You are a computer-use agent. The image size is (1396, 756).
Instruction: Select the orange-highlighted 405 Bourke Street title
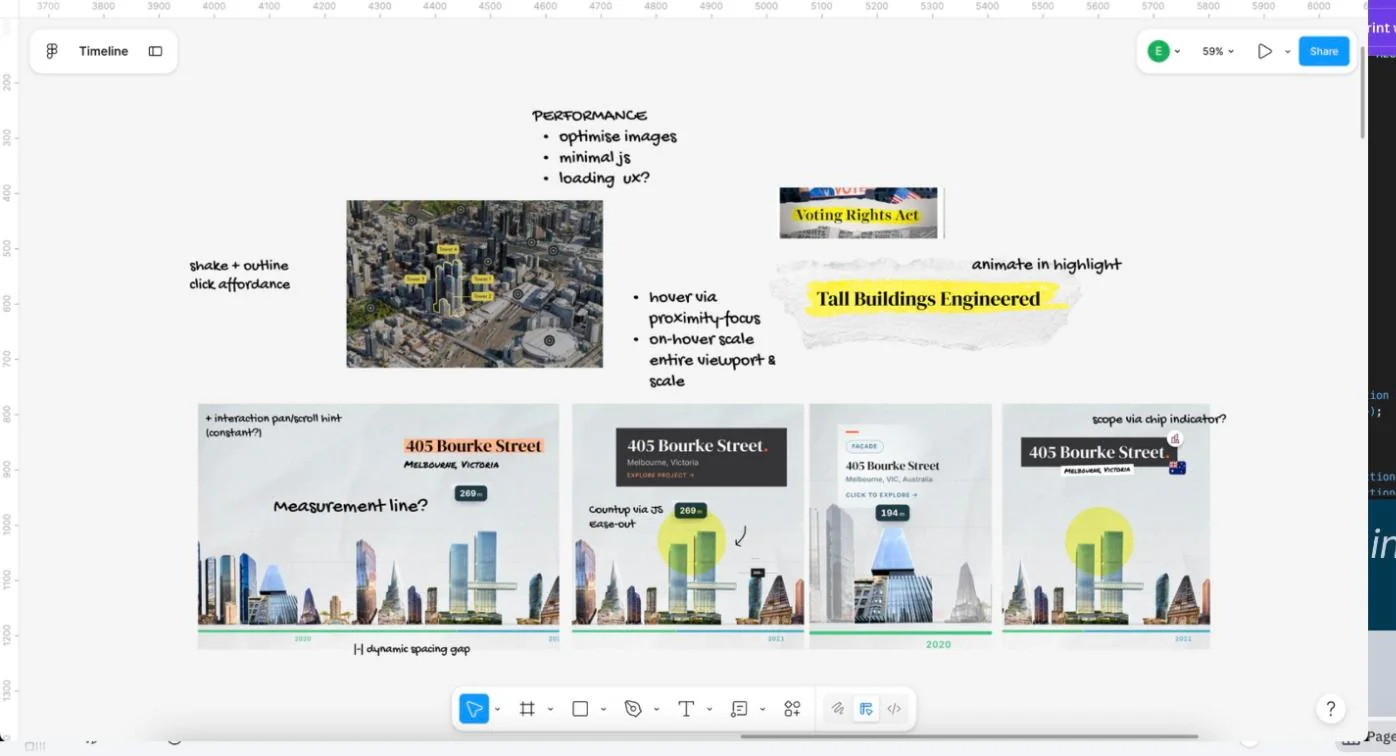pos(474,446)
